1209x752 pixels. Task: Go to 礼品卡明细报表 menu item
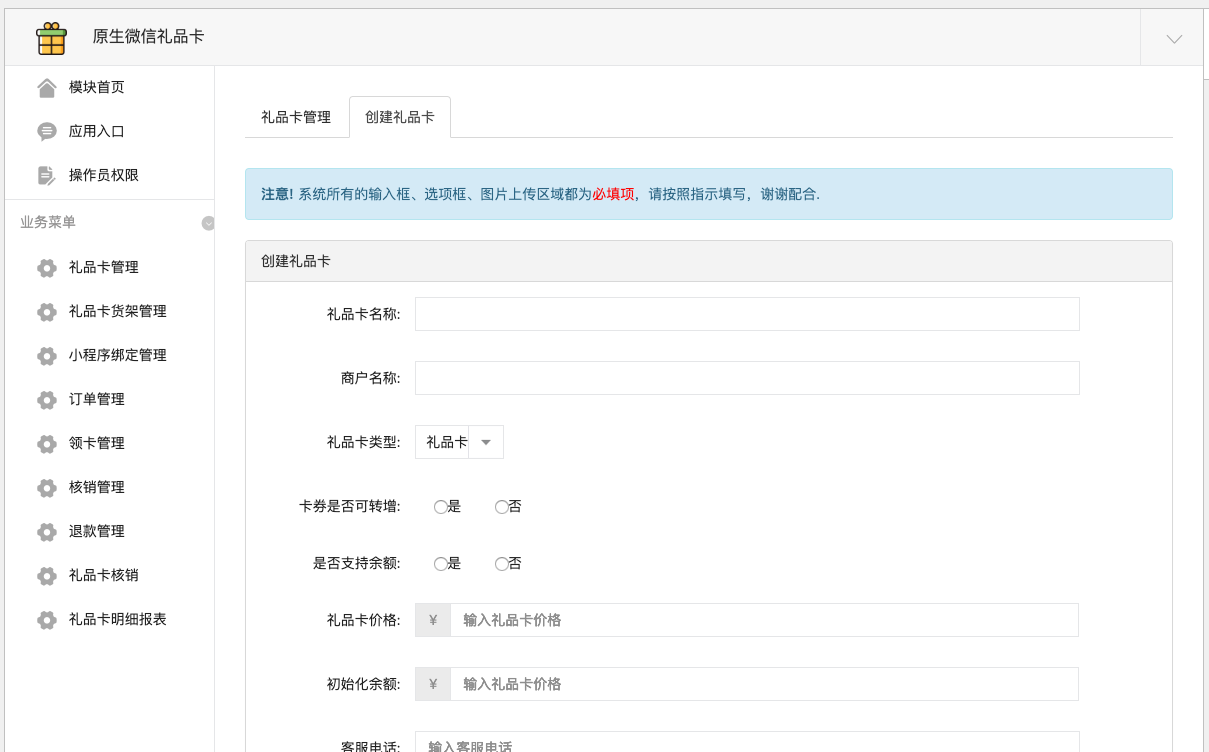coord(118,620)
